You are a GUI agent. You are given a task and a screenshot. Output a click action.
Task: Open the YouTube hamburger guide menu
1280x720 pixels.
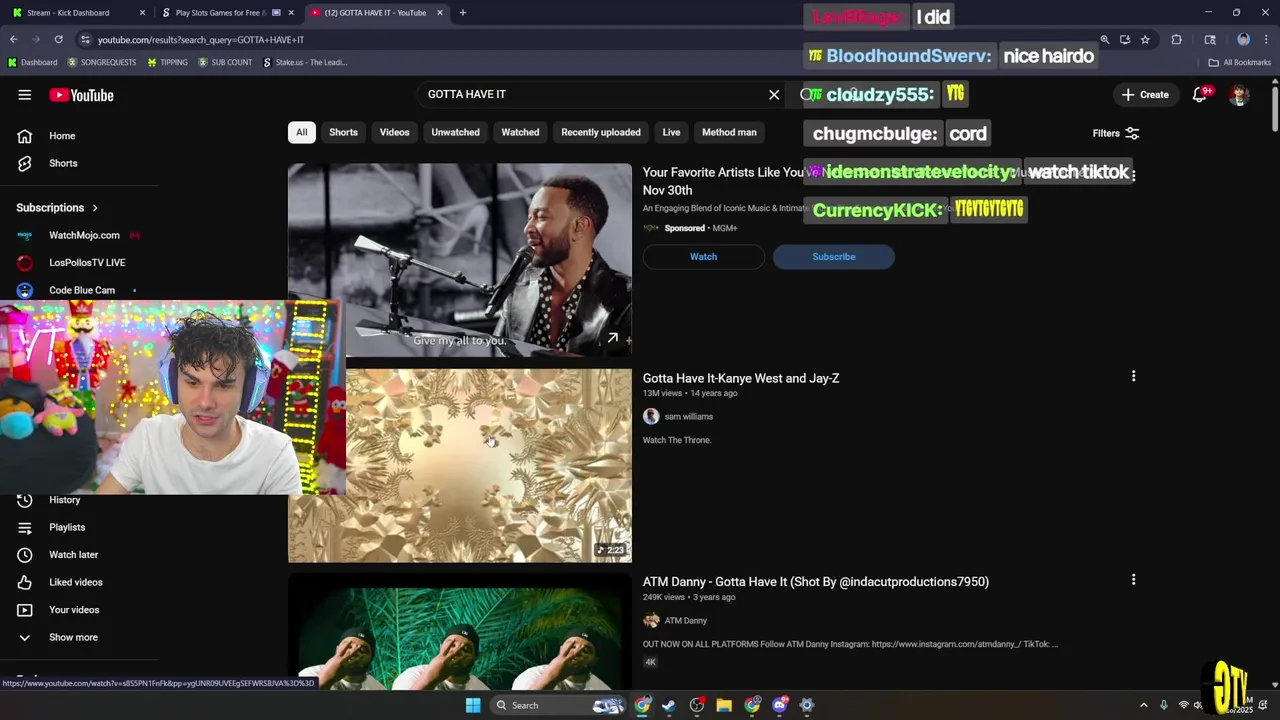click(24, 95)
